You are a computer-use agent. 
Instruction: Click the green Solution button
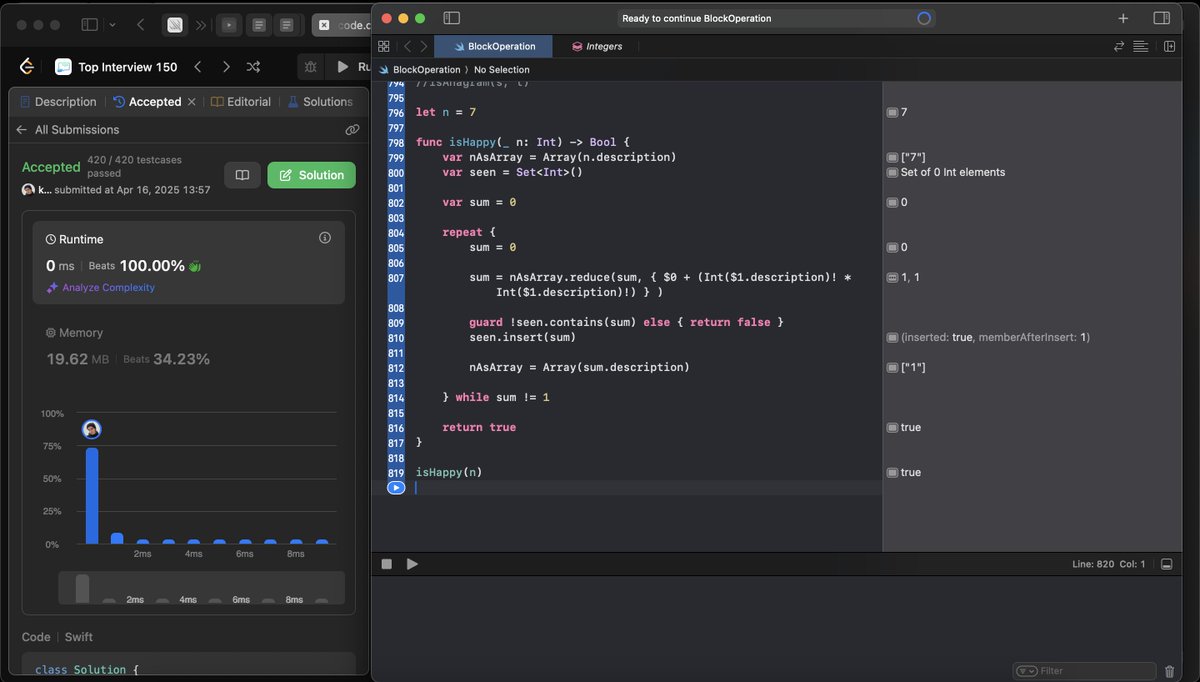point(311,175)
